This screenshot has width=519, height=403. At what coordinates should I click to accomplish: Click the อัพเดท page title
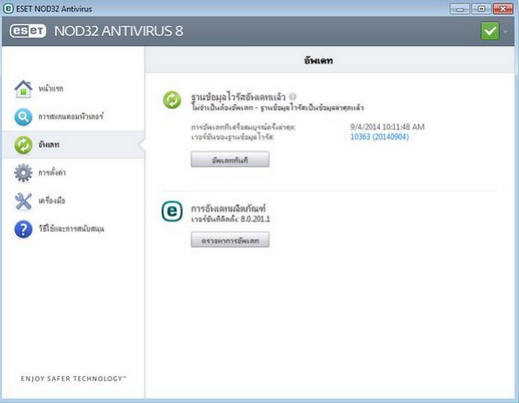pos(318,61)
